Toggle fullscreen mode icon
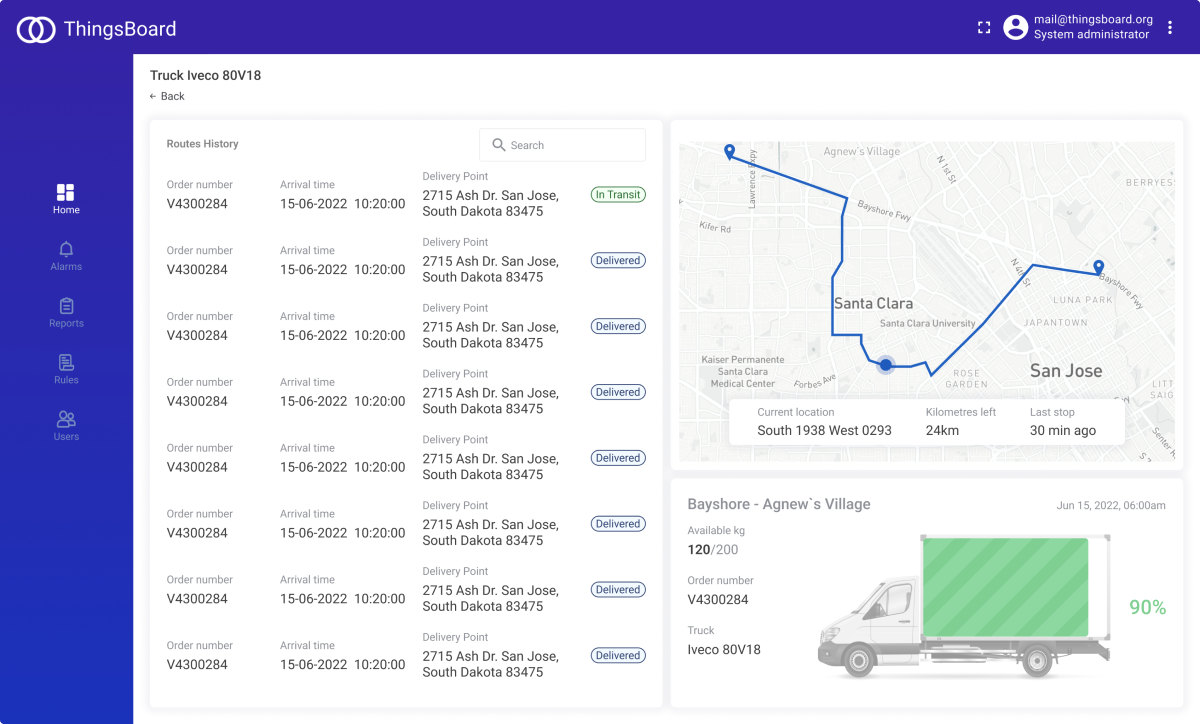Image resolution: width=1200 pixels, height=724 pixels. (984, 28)
